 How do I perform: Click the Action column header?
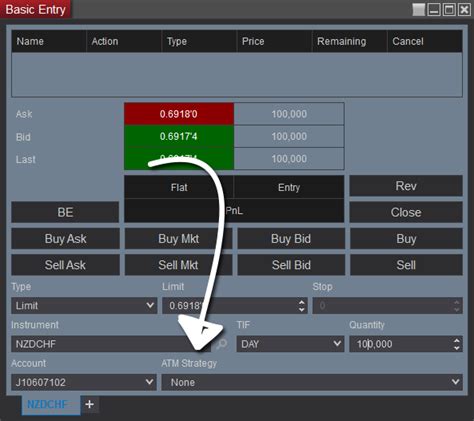point(124,41)
